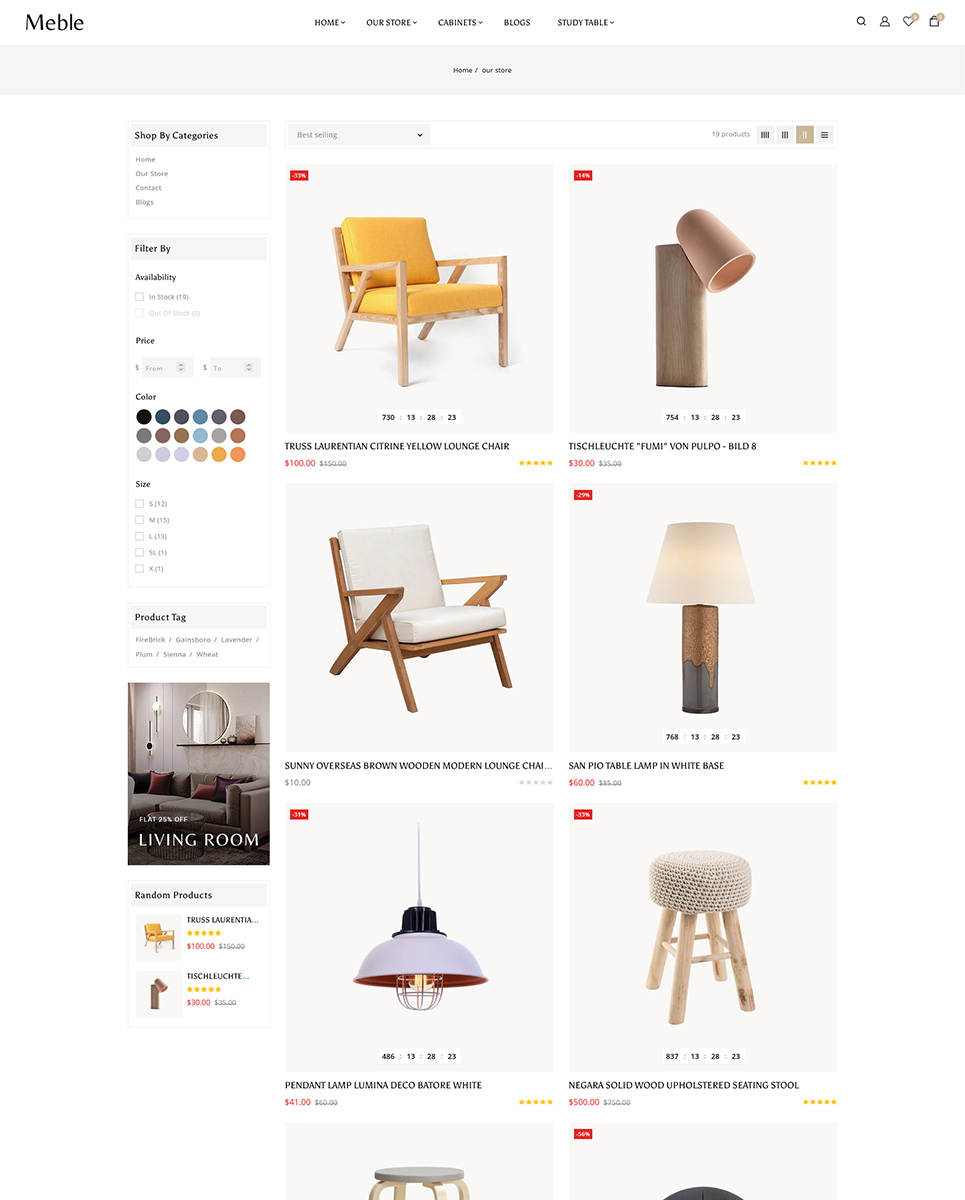The image size is (965, 1200).
Task: Filter by the Lavender product tag
Action: pos(237,640)
